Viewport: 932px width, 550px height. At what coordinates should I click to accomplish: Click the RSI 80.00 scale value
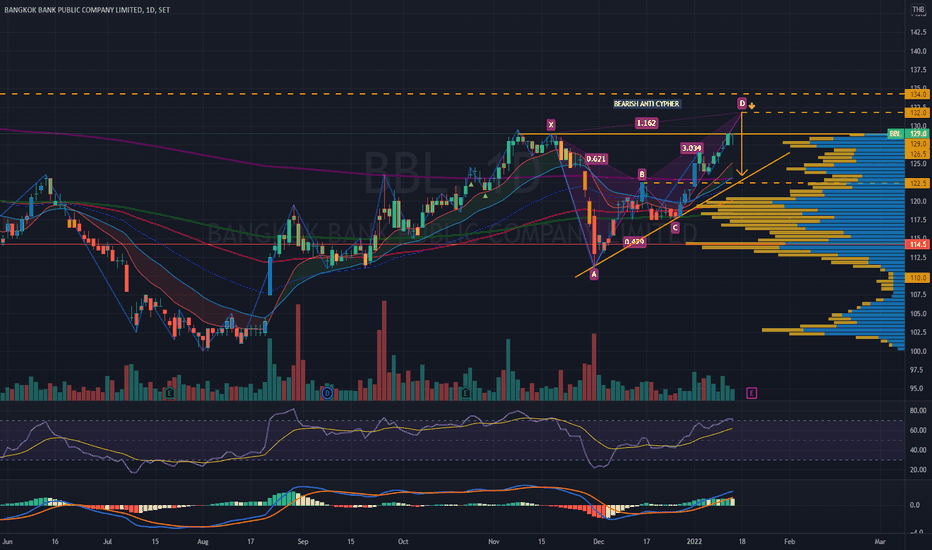(x=918, y=410)
